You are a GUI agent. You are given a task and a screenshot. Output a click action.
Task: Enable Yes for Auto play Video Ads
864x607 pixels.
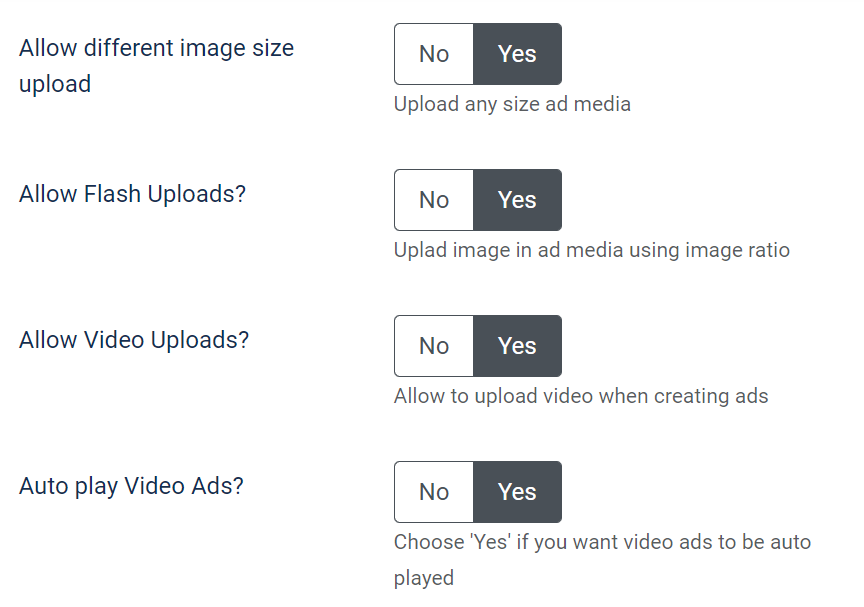pos(517,492)
